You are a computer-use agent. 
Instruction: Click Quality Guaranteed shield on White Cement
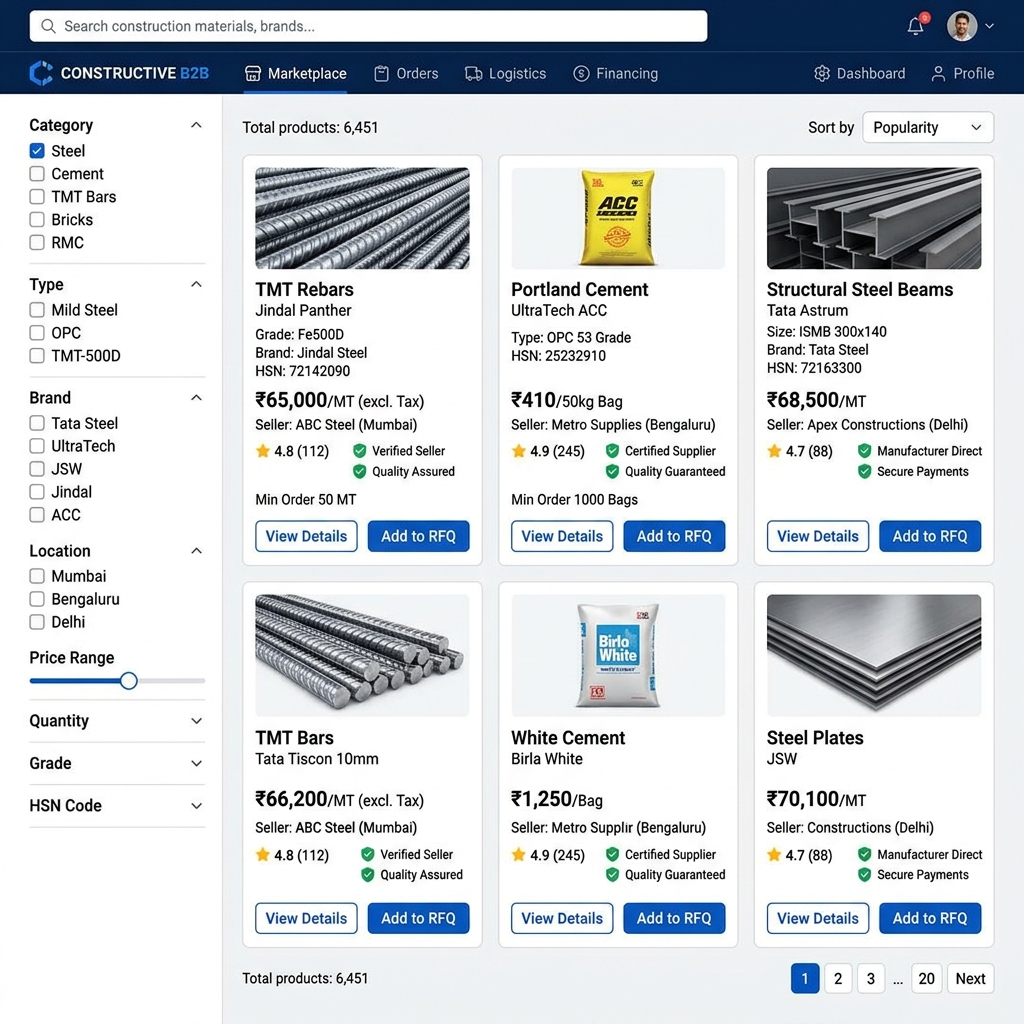click(612, 875)
